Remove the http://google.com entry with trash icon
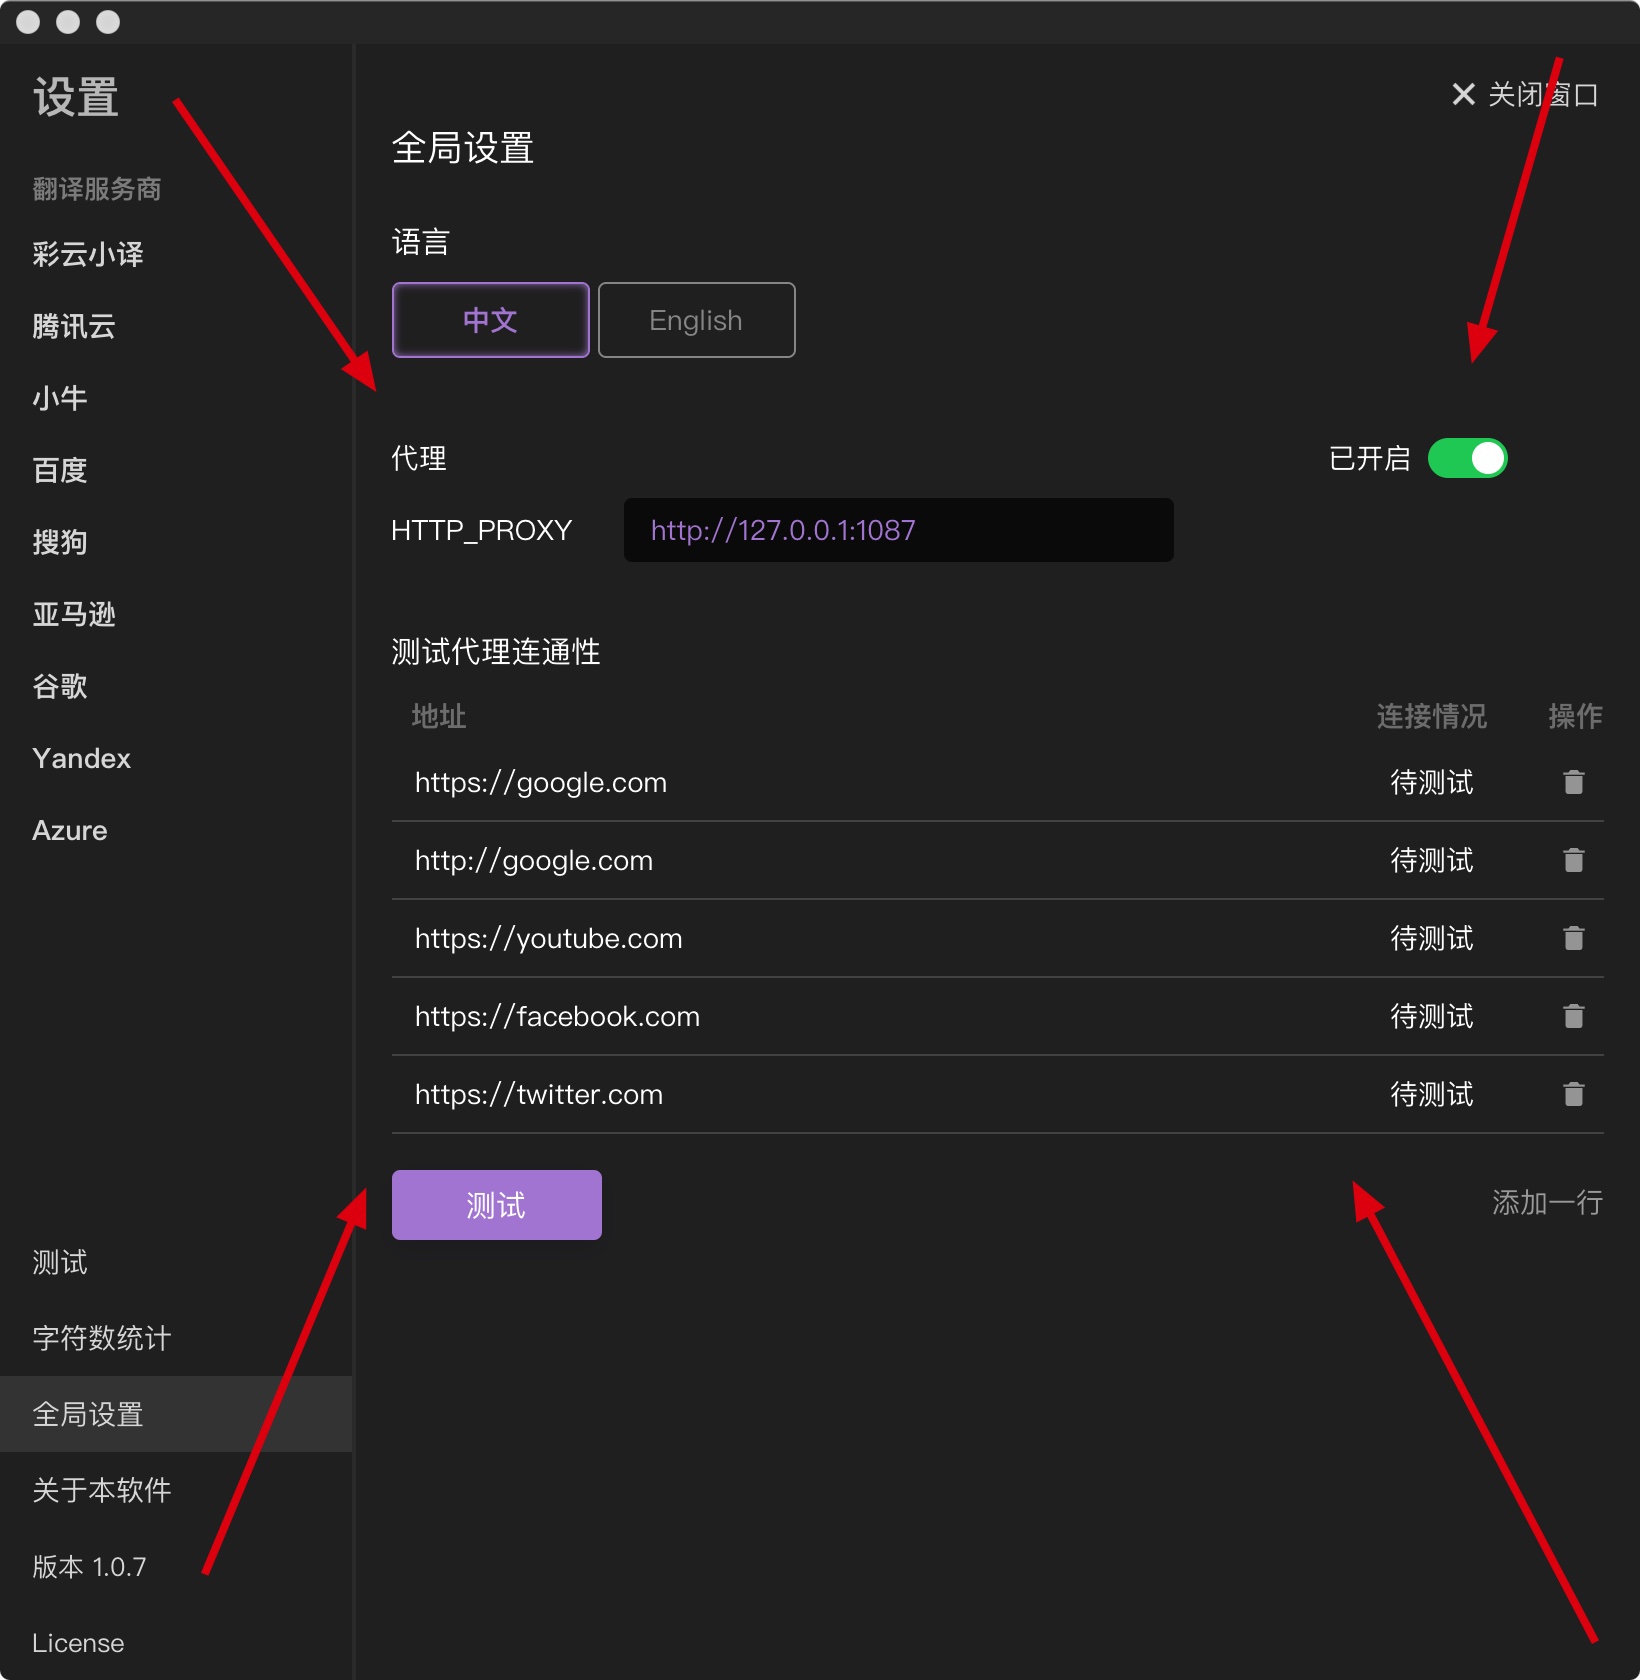Screen dimensions: 1640x1680 (1574, 860)
